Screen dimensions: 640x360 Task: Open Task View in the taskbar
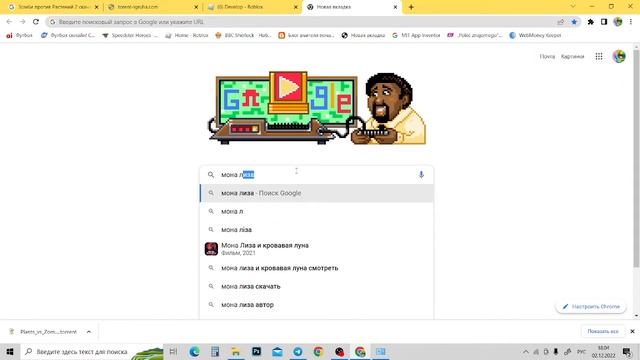tap(173, 351)
